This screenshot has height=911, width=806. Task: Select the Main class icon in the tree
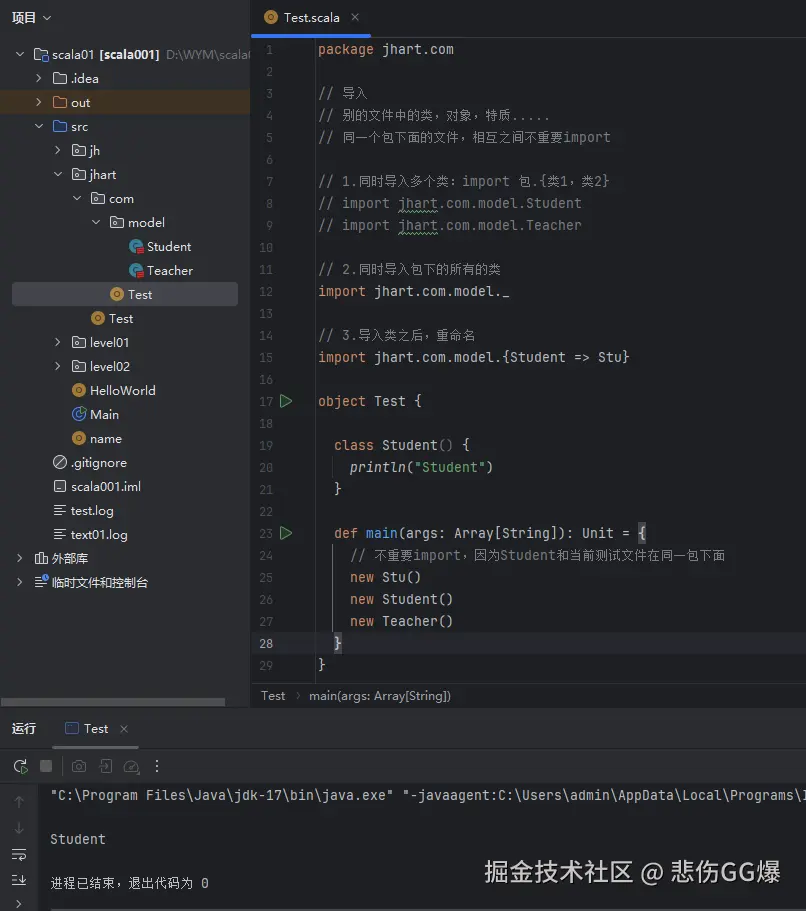79,414
